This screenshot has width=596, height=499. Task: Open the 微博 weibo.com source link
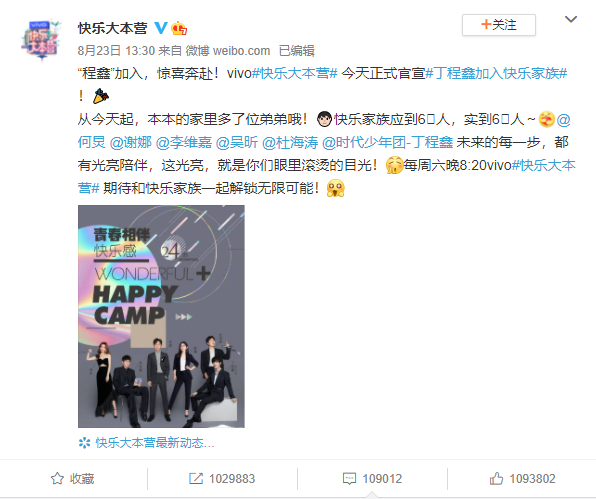[x=227, y=51]
